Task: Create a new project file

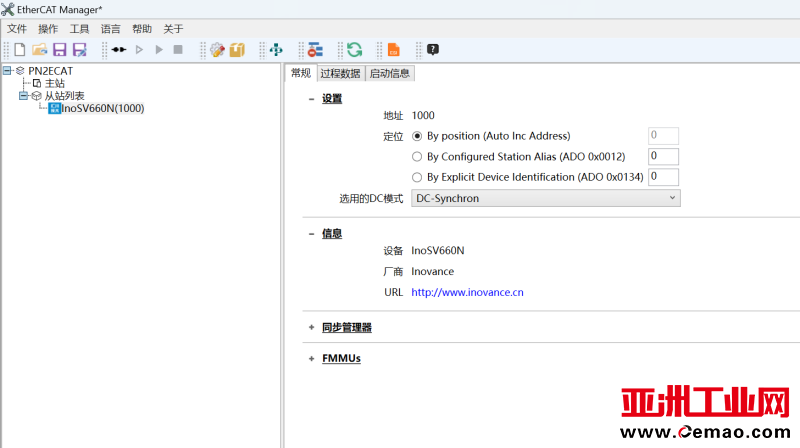Action: 20,49
